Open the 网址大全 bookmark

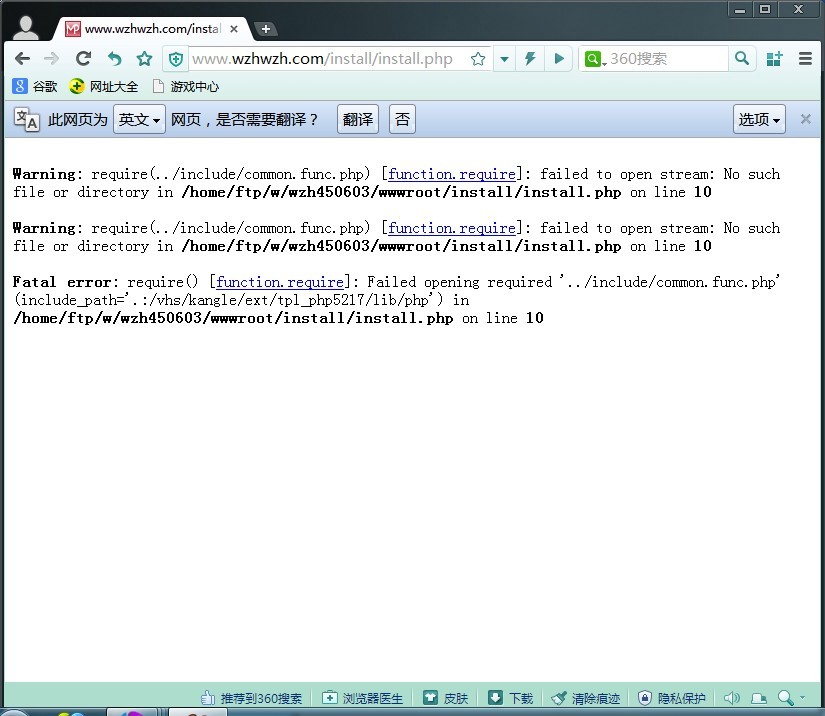104,87
